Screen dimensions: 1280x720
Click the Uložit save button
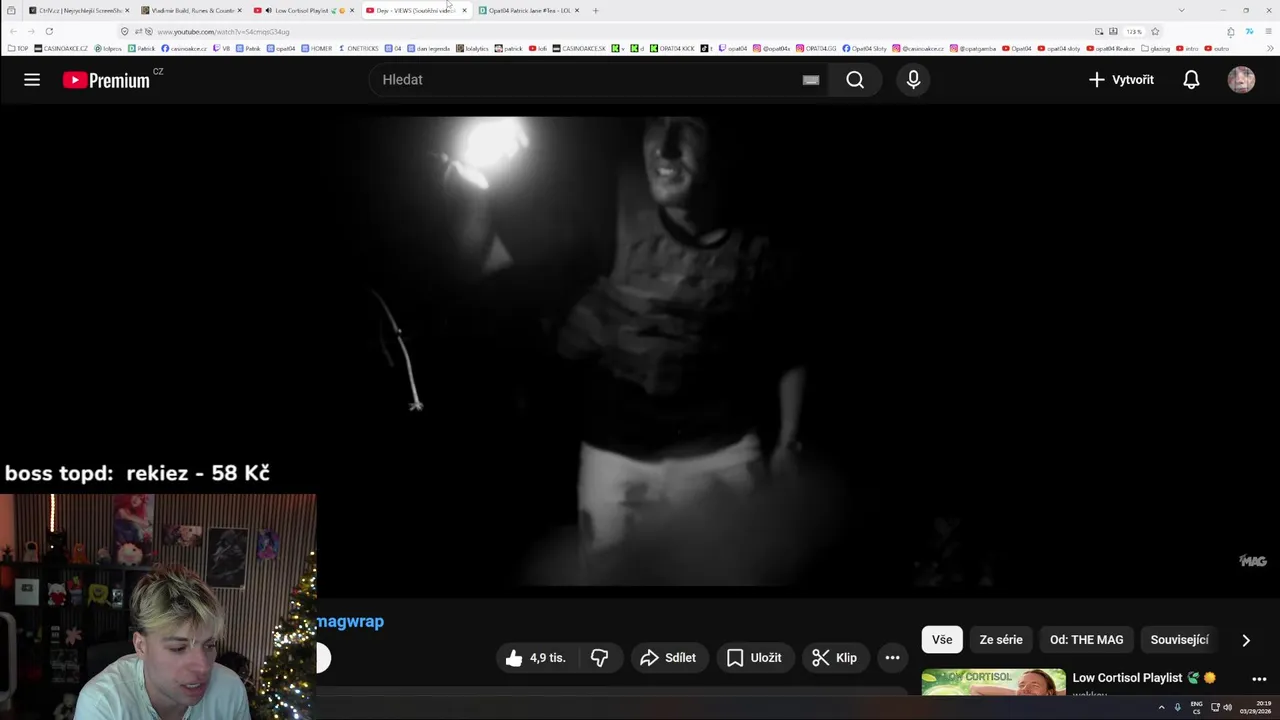coord(754,657)
